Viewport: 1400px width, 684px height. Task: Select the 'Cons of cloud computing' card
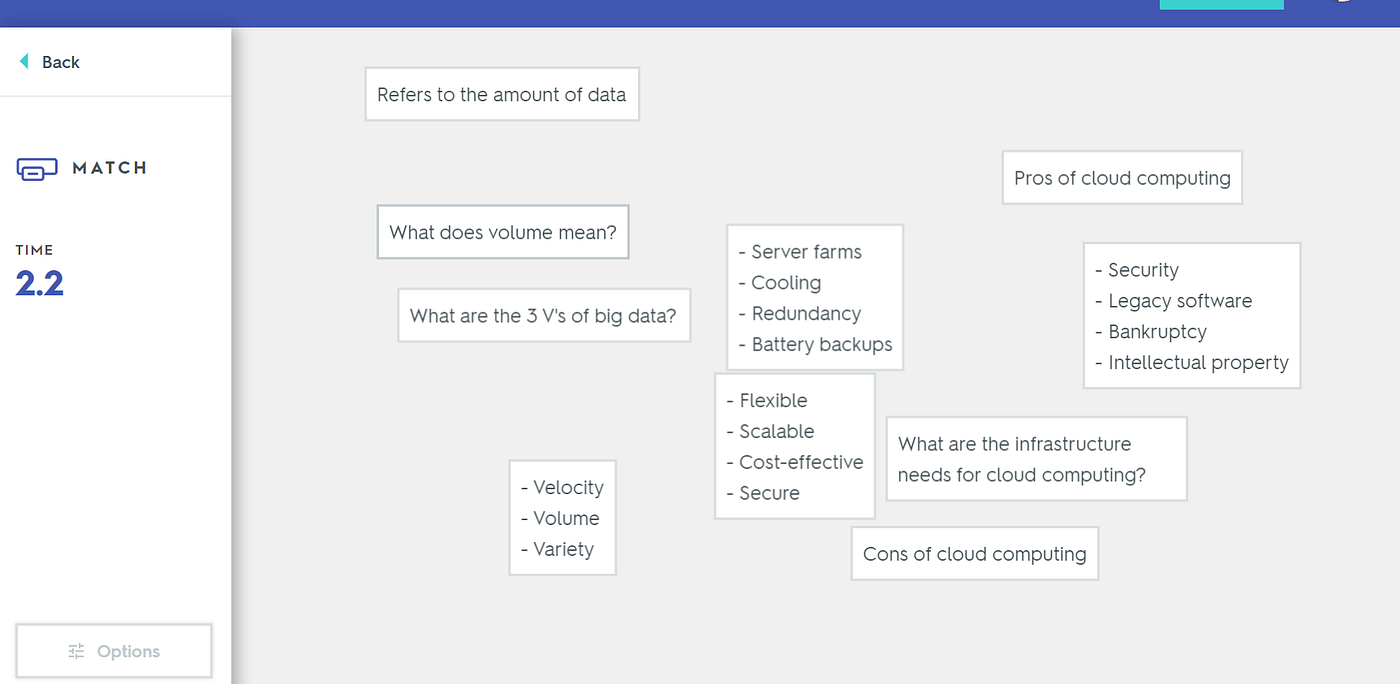pyautogui.click(x=974, y=553)
